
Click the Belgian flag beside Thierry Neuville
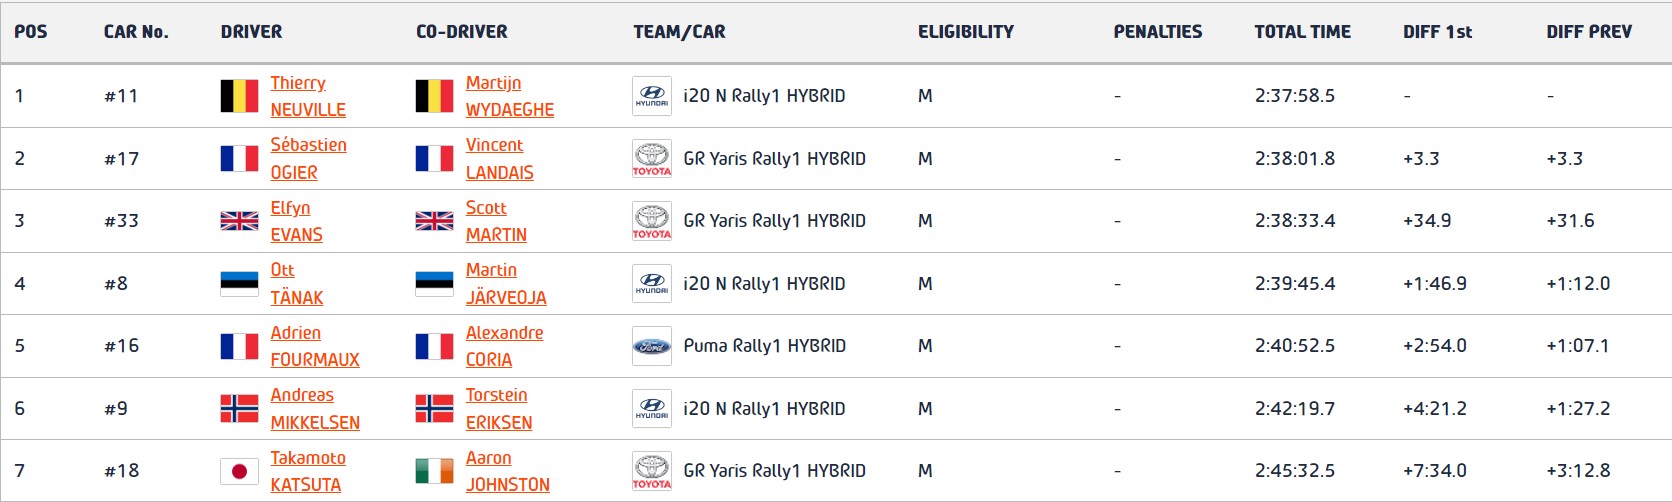pyautogui.click(x=239, y=96)
